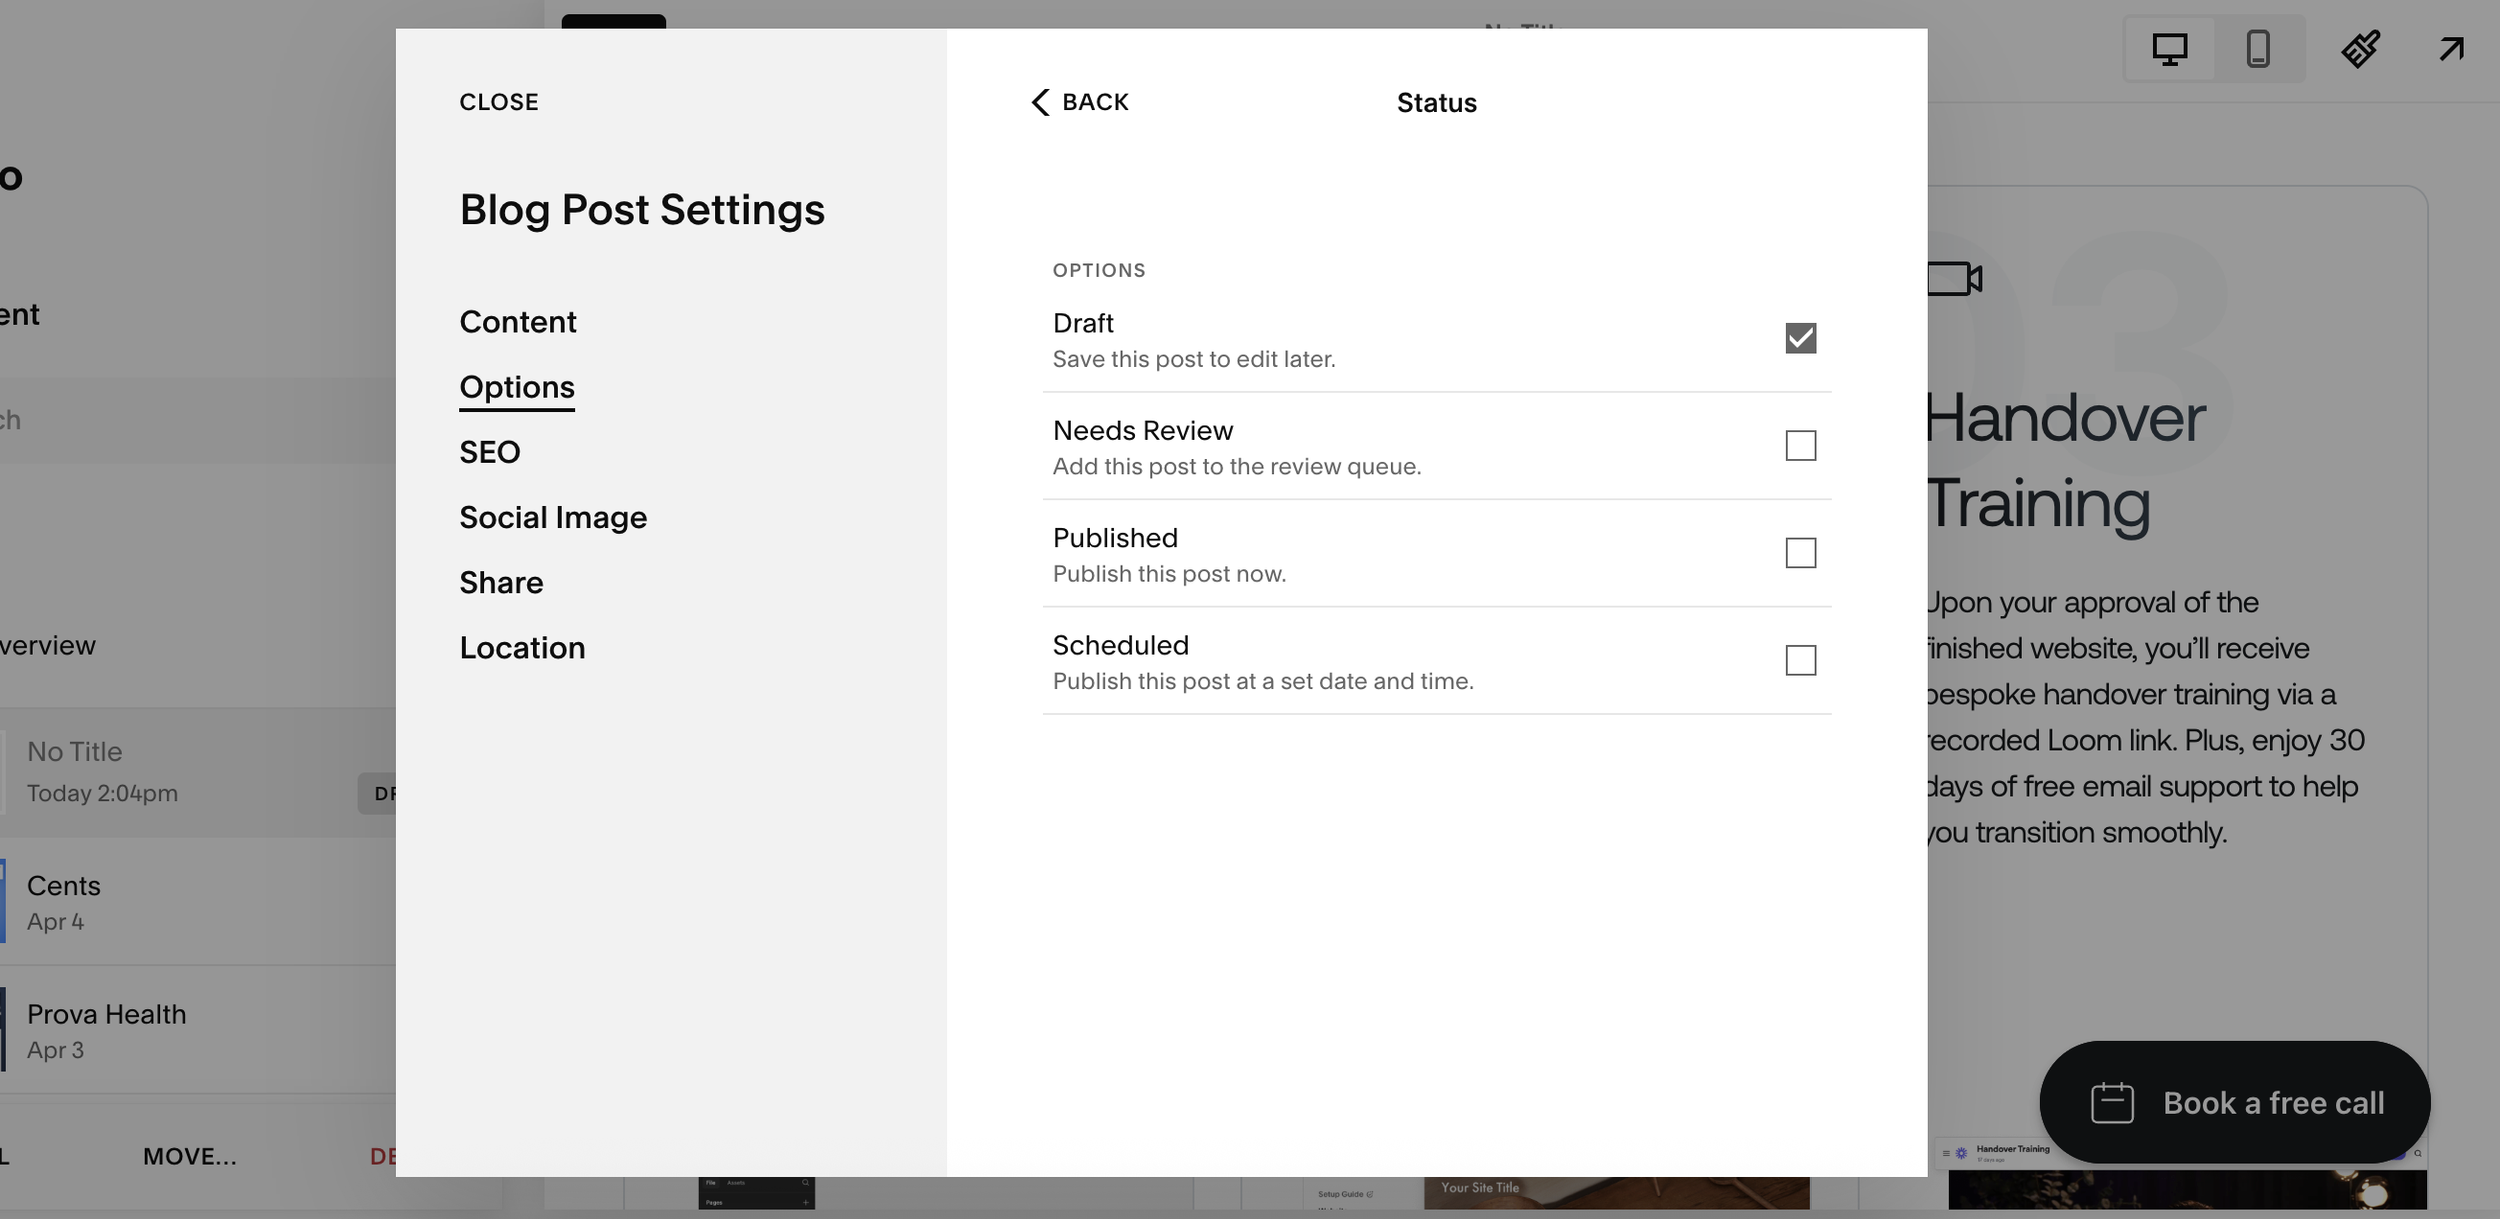Click the Move... button

(x=190, y=1156)
